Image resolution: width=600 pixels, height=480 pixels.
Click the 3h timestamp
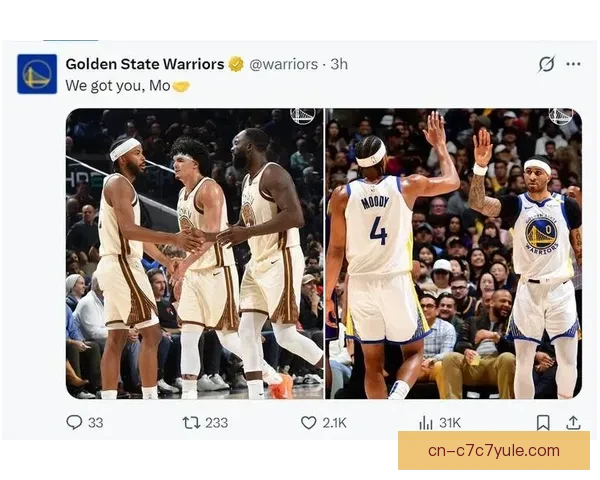[339, 64]
